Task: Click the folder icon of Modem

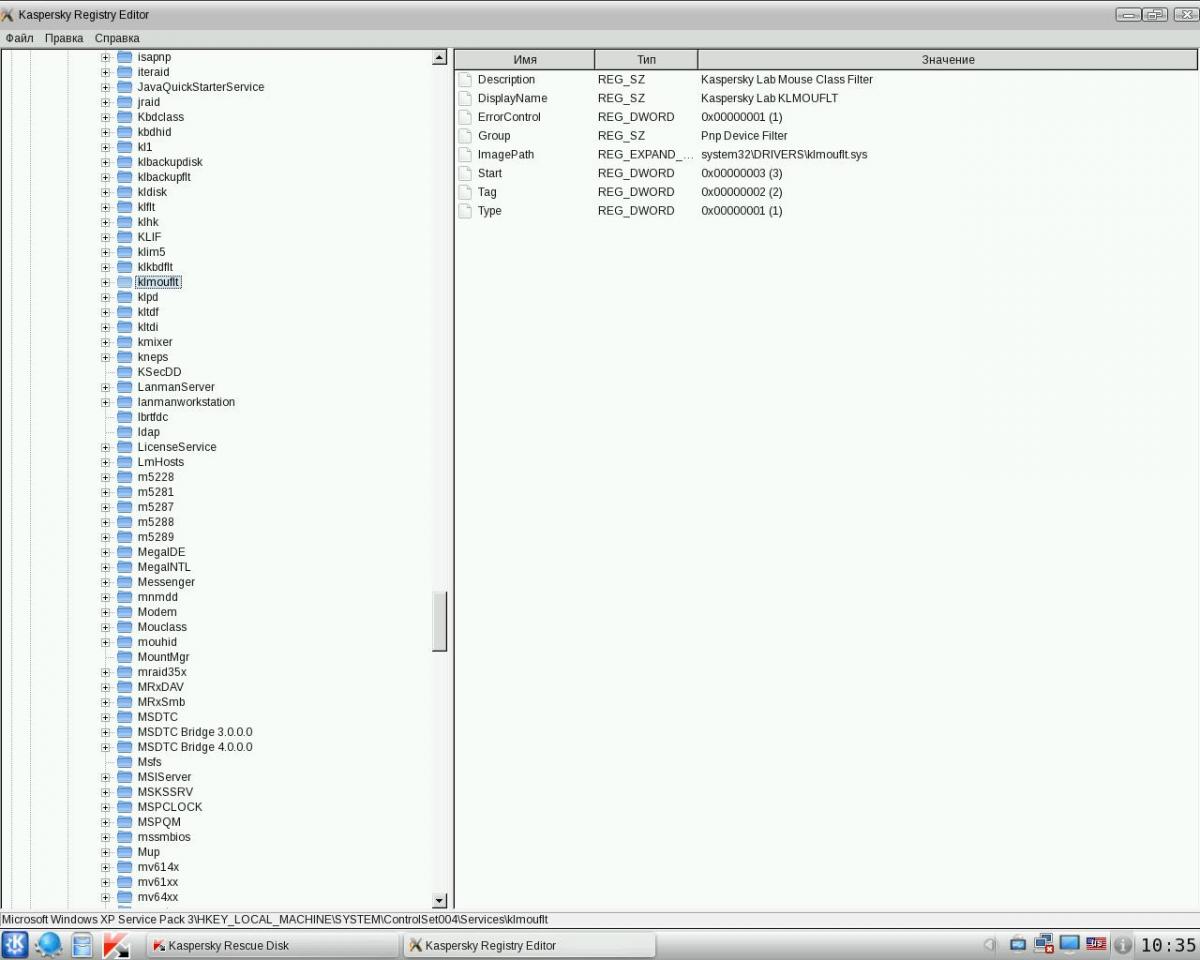Action: (x=124, y=612)
